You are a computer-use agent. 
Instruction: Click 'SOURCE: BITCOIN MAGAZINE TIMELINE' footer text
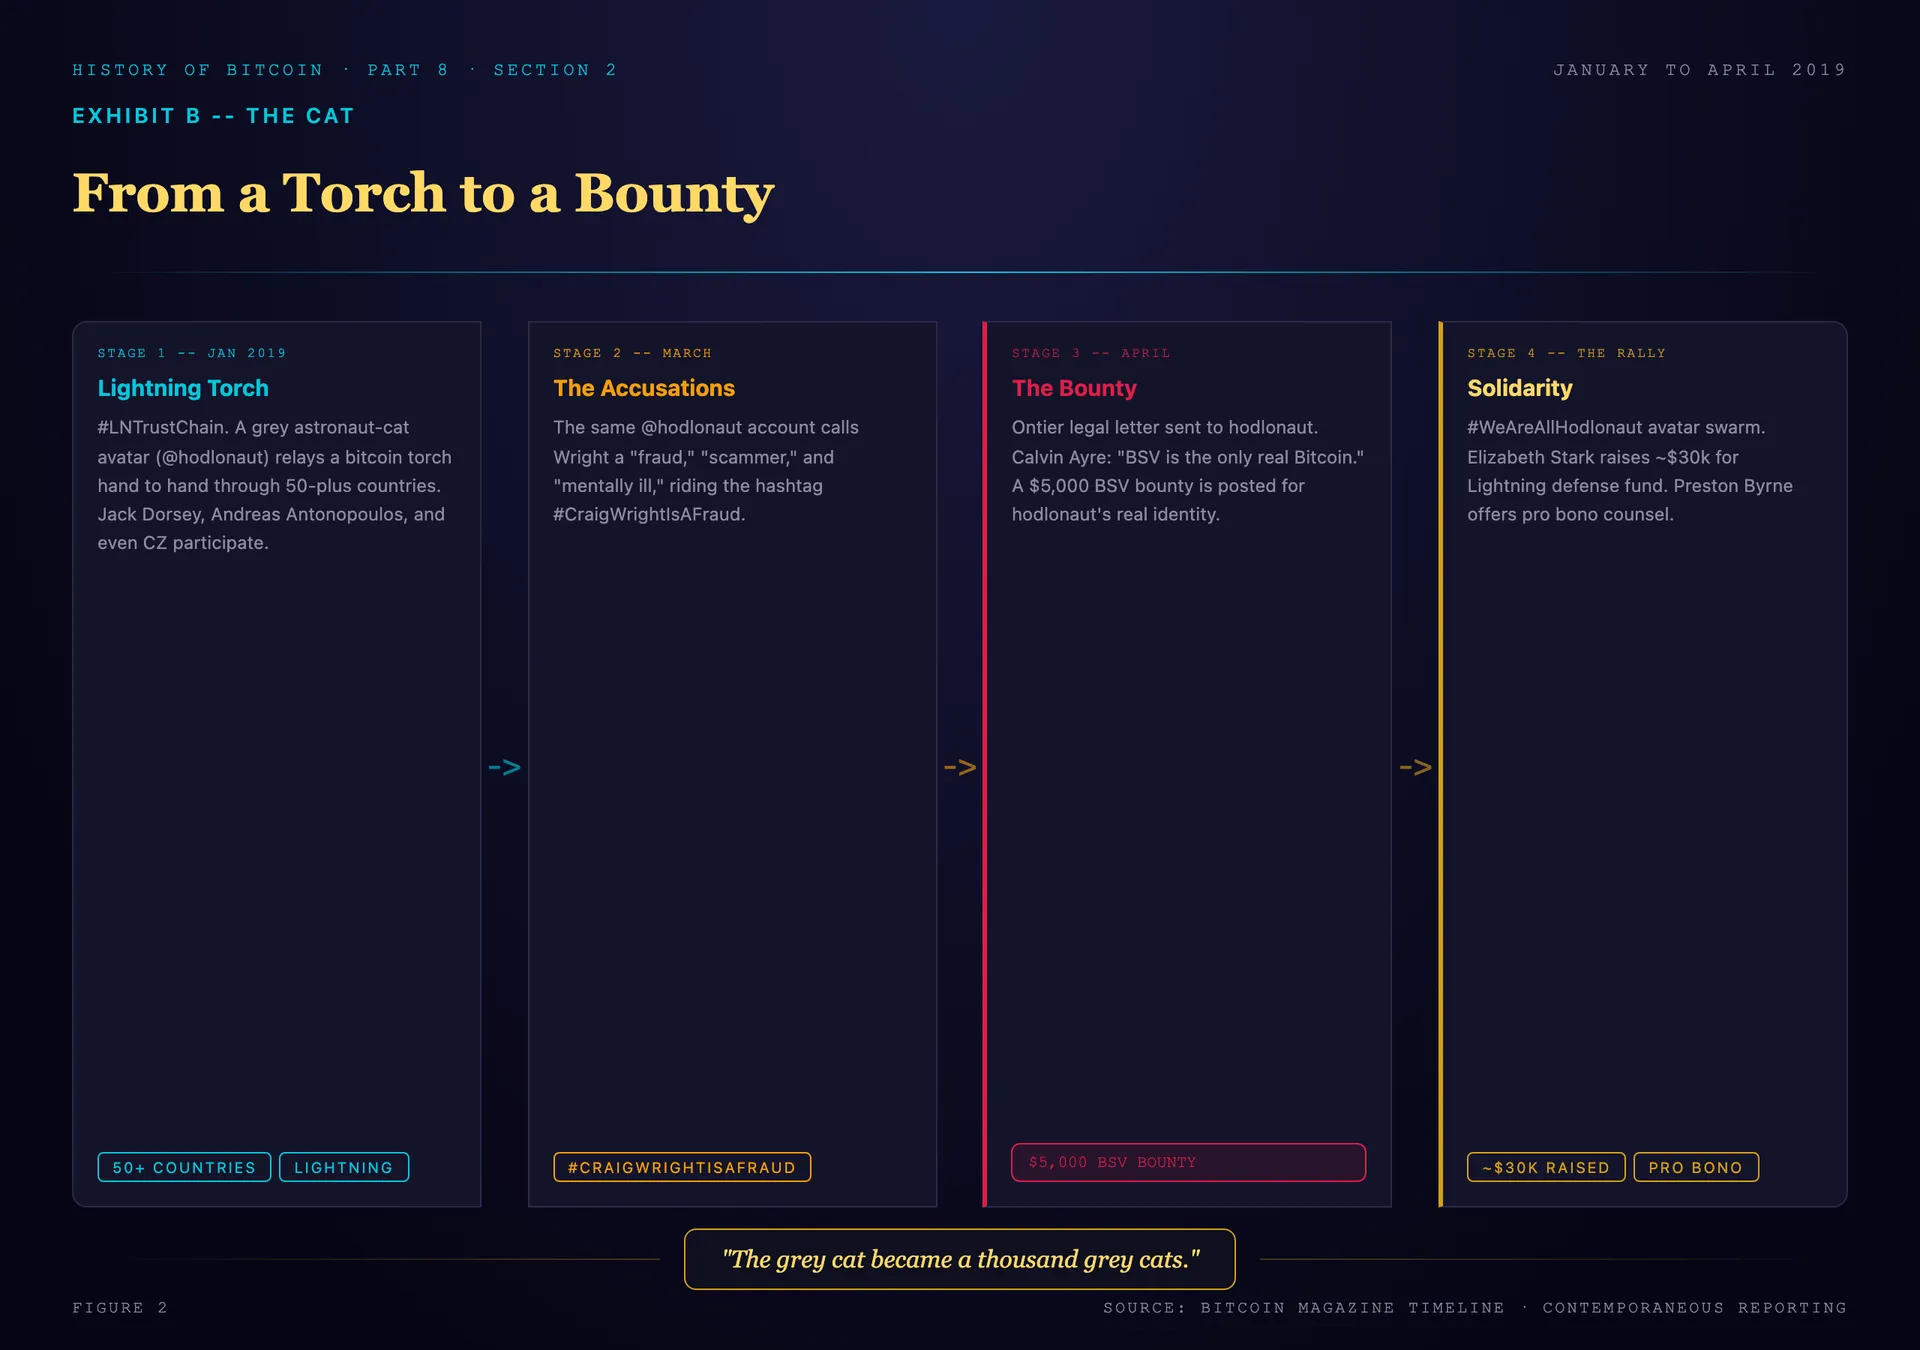pyautogui.click(x=1304, y=1308)
